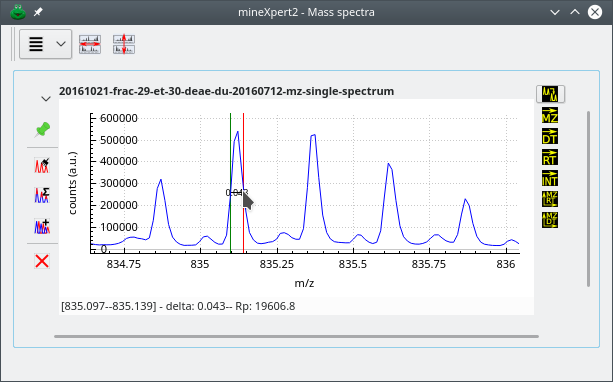Click the window pin icon in the title bar

click(38, 12)
